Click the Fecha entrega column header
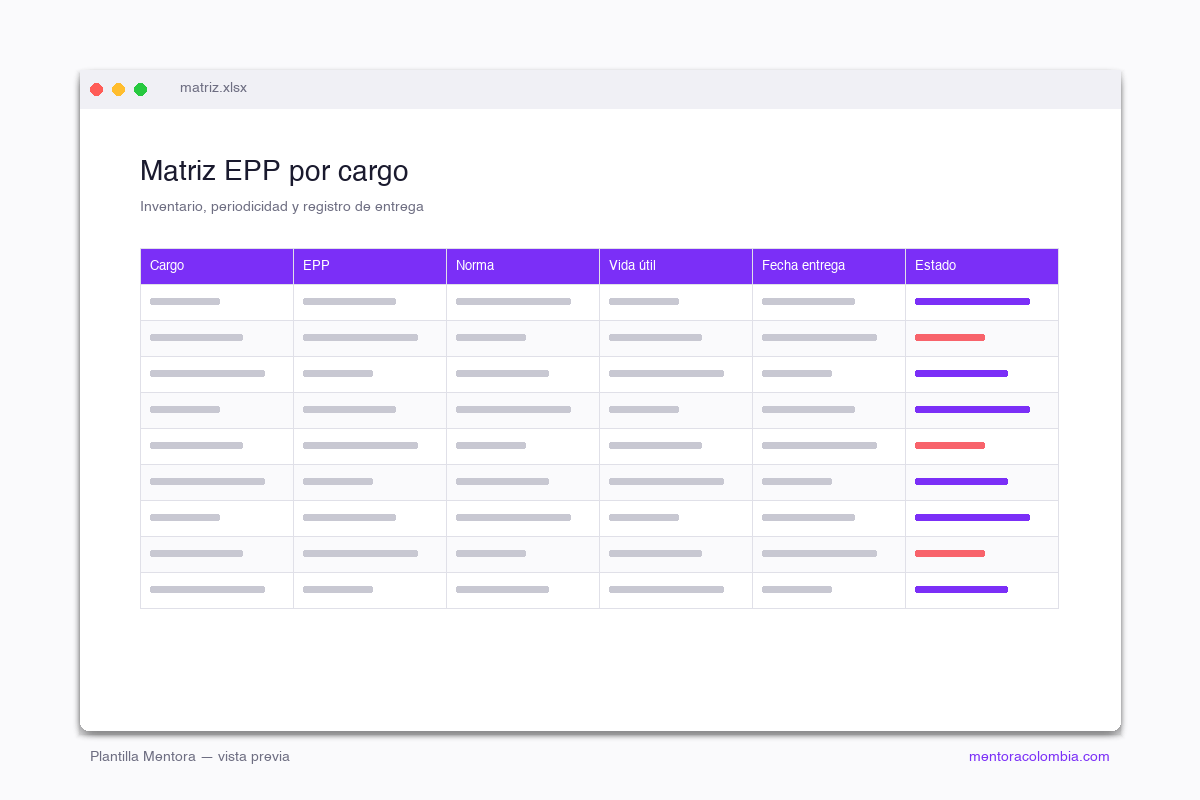Screen dimensions: 1200x800 click(829, 266)
